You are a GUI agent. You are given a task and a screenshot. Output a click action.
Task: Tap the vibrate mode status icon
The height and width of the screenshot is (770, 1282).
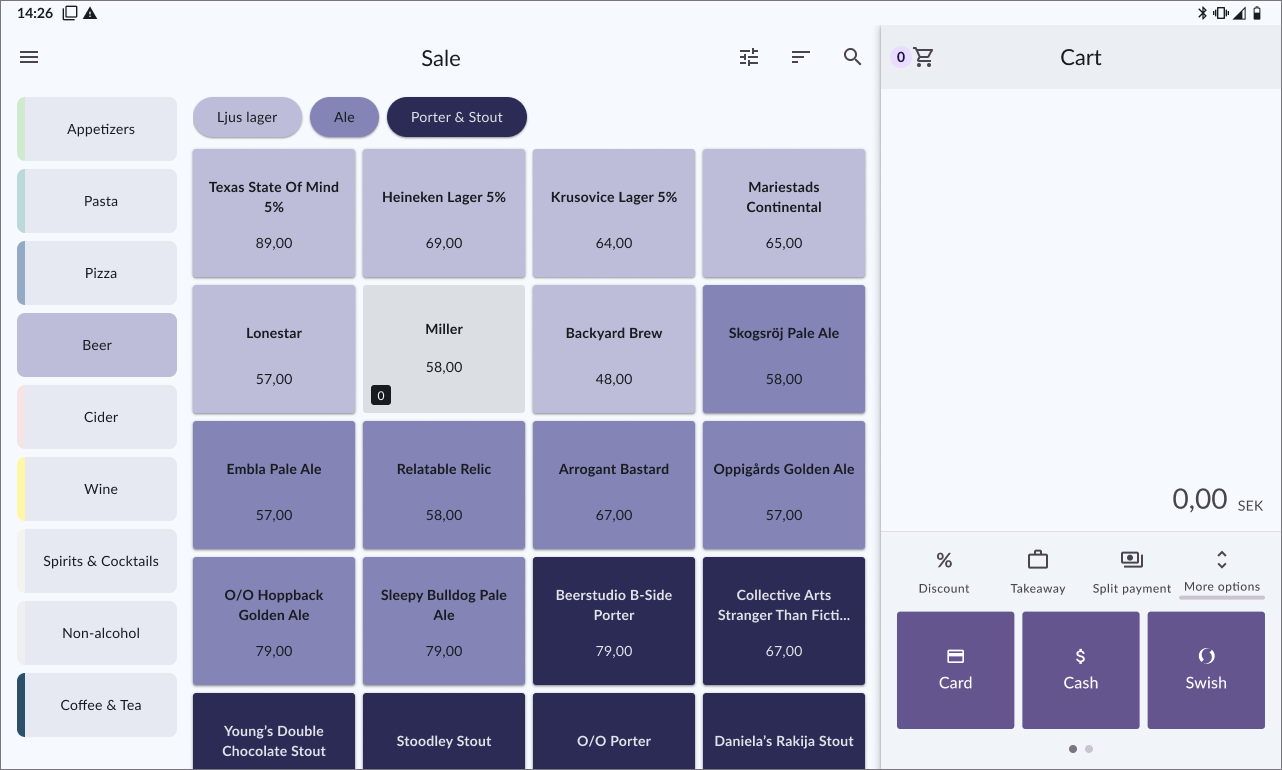click(1221, 13)
